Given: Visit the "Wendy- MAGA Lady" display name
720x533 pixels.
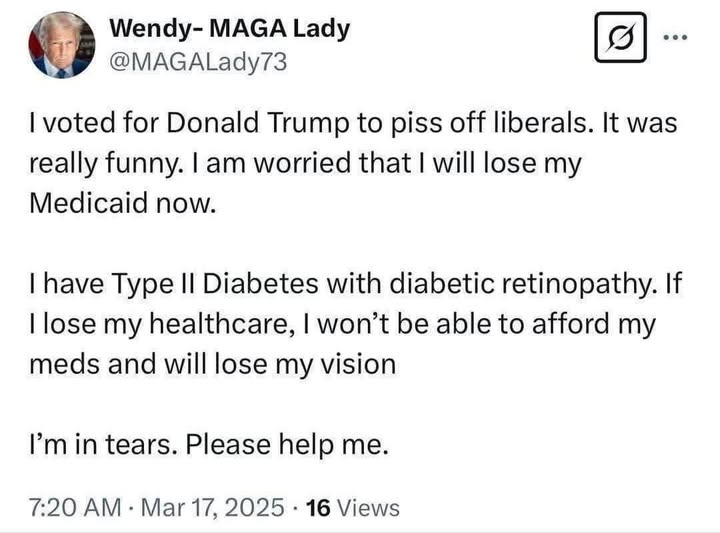Looking at the screenshot, I should coord(230,29).
